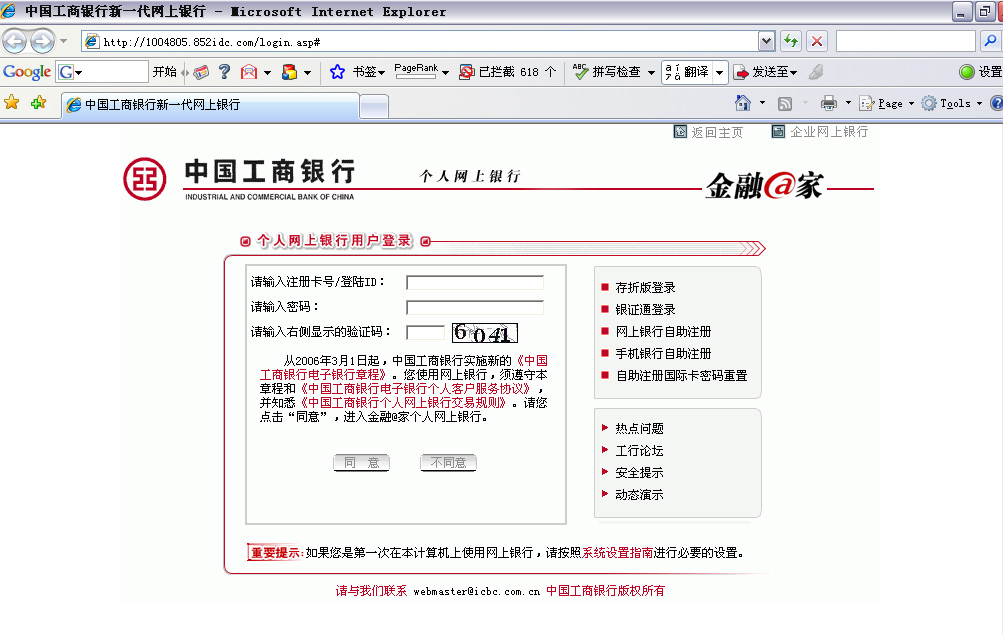This screenshot has width=1003, height=635.
Task: Click the green Refresh page icon
Action: click(x=791, y=42)
